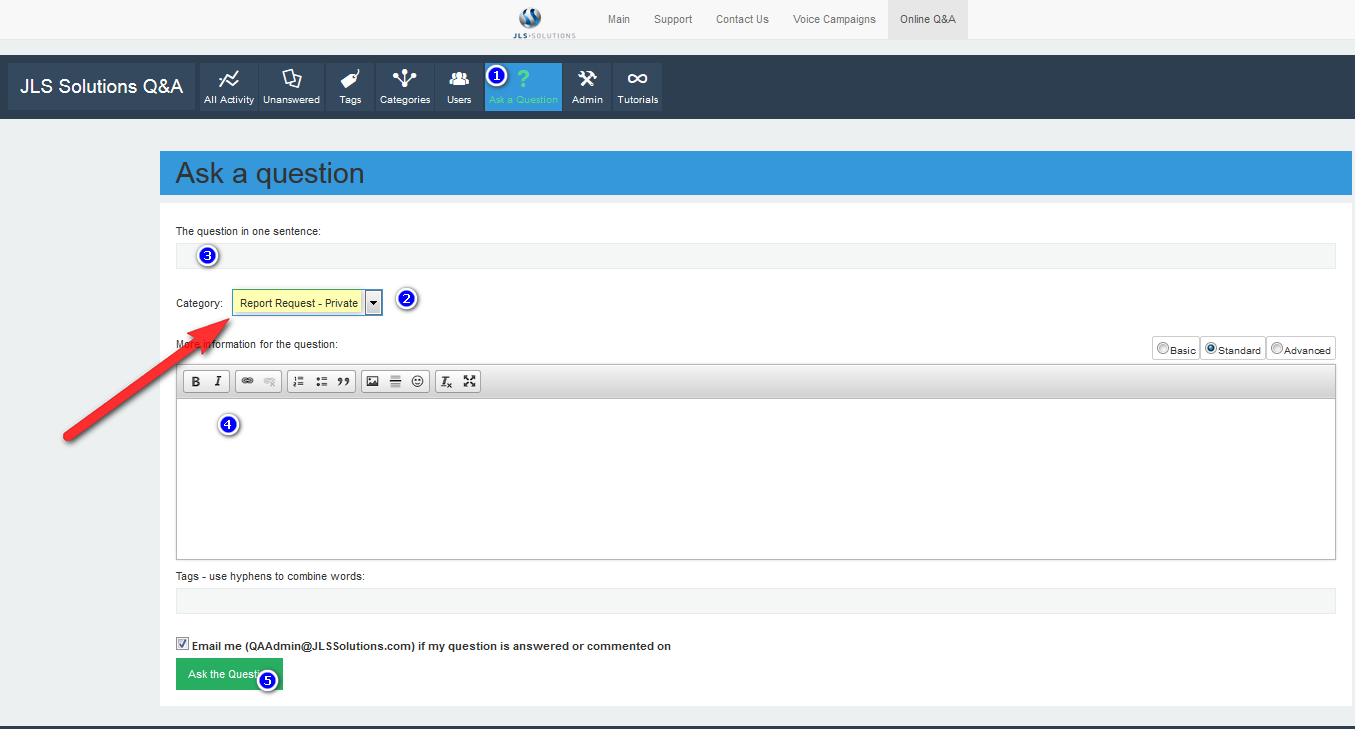The width and height of the screenshot is (1355, 729).
Task: Insert an image into the question
Action: [372, 381]
